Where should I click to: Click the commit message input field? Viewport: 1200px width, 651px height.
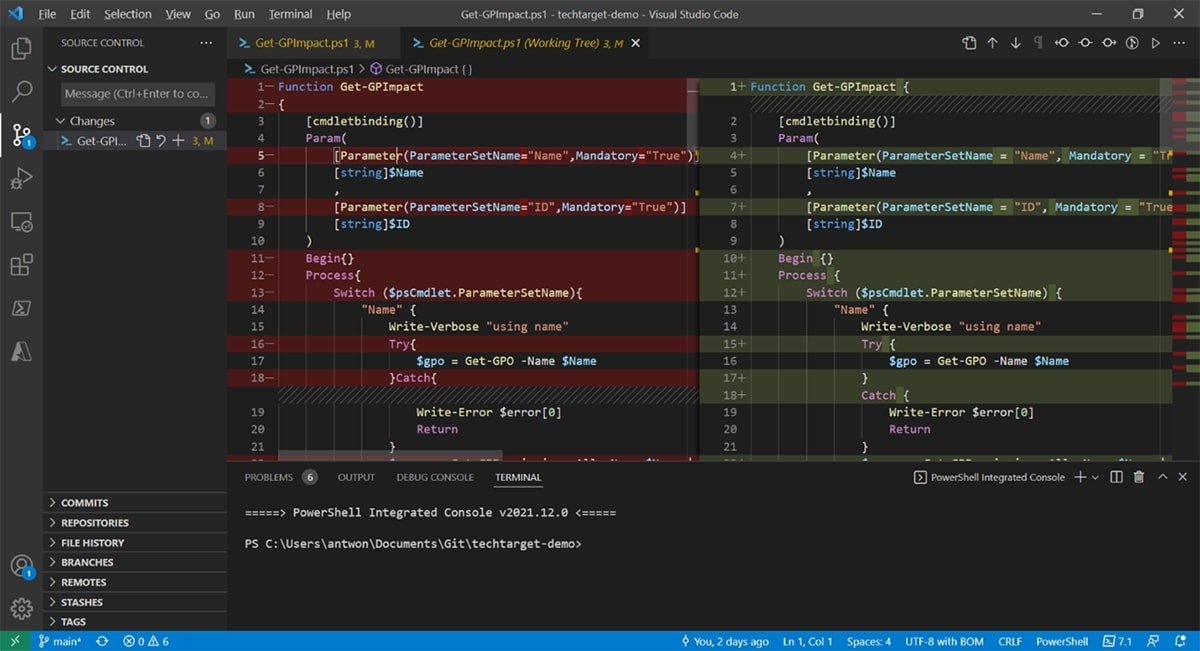tap(137, 94)
